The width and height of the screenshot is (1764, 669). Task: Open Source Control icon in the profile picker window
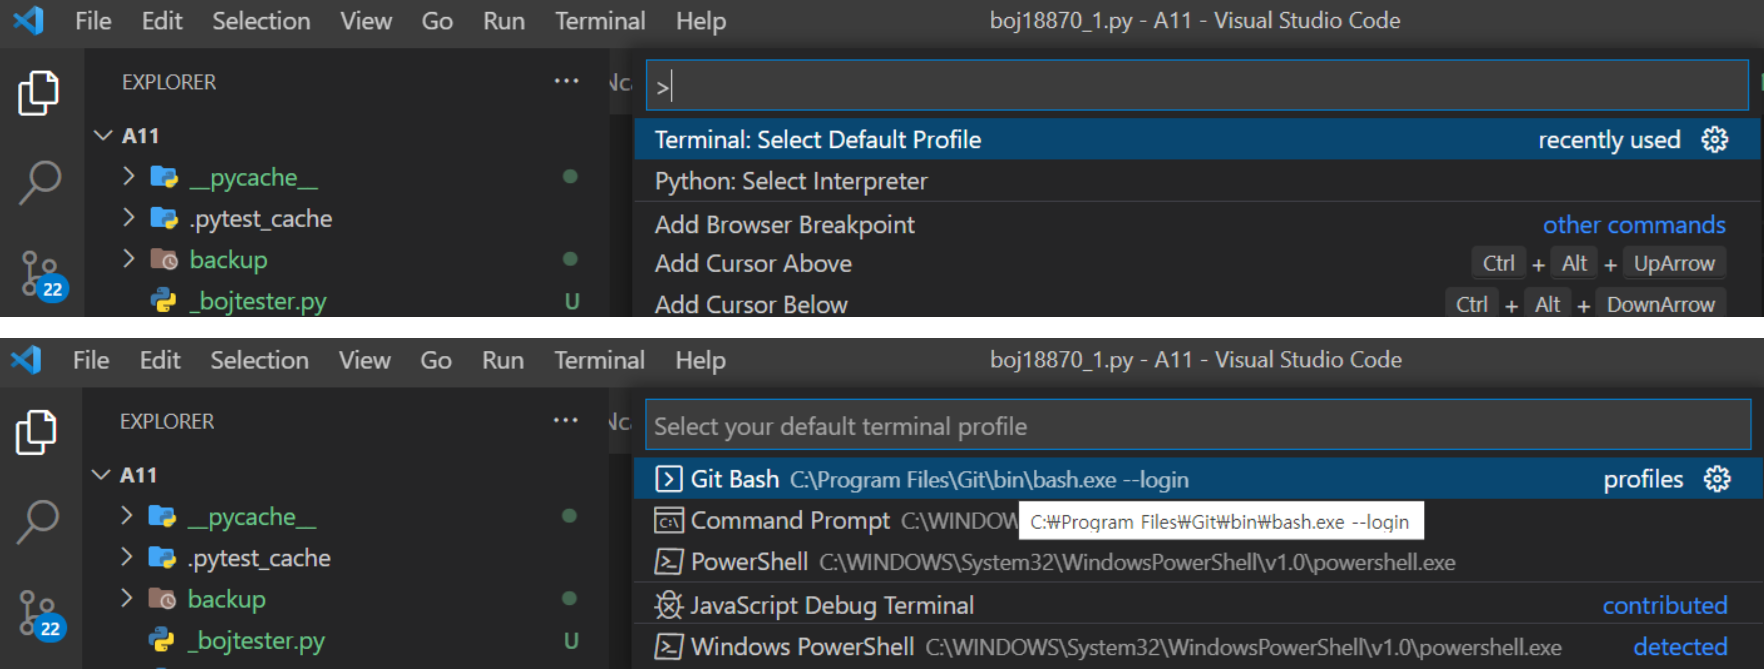pos(40,614)
